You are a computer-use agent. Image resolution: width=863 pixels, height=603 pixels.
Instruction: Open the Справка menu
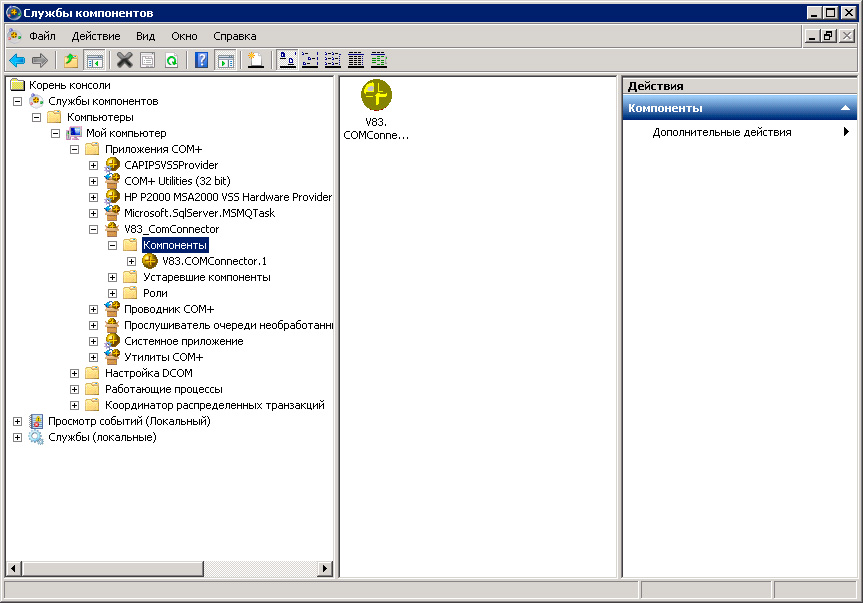coord(234,36)
